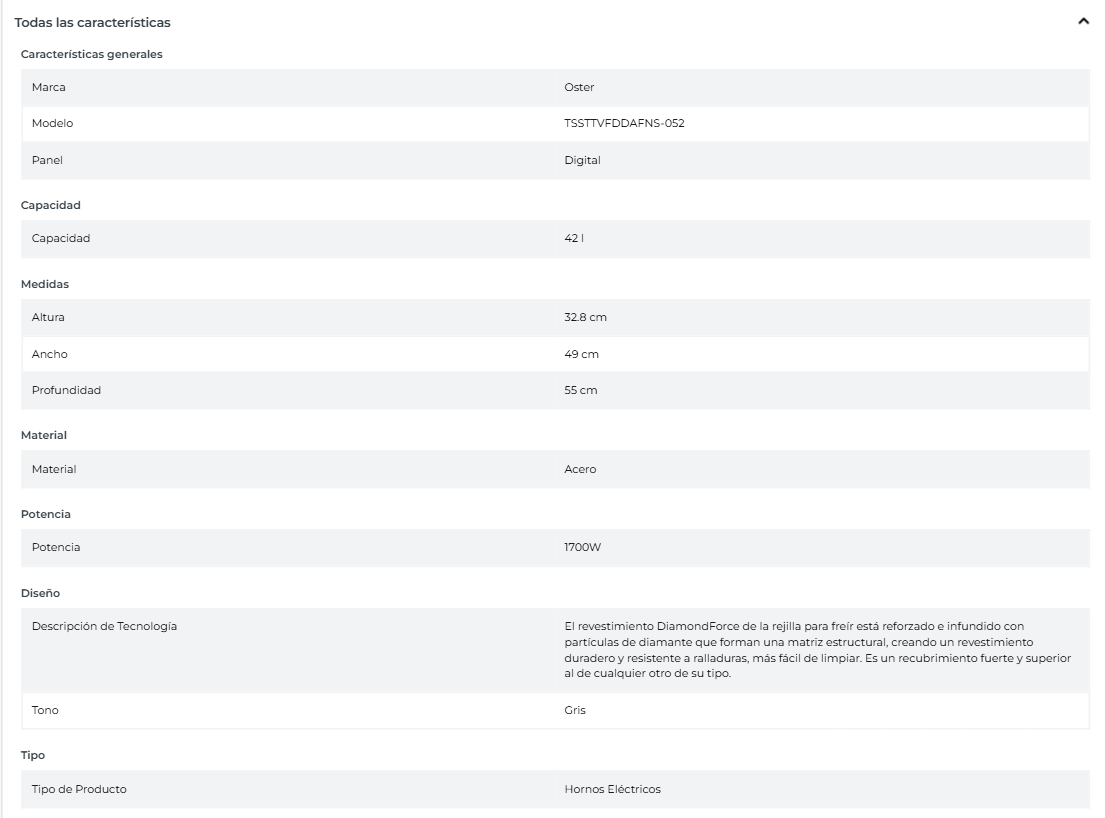This screenshot has height=818, width=1105.
Task: Click the Profundidad row label
Action: tap(66, 390)
